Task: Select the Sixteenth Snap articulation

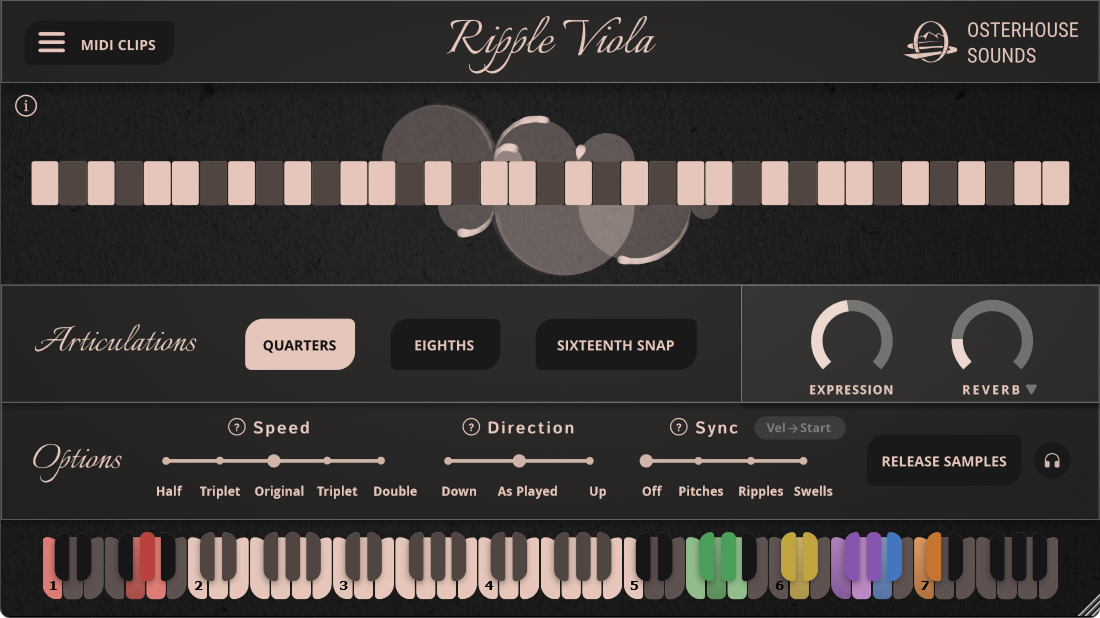Action: coord(615,344)
